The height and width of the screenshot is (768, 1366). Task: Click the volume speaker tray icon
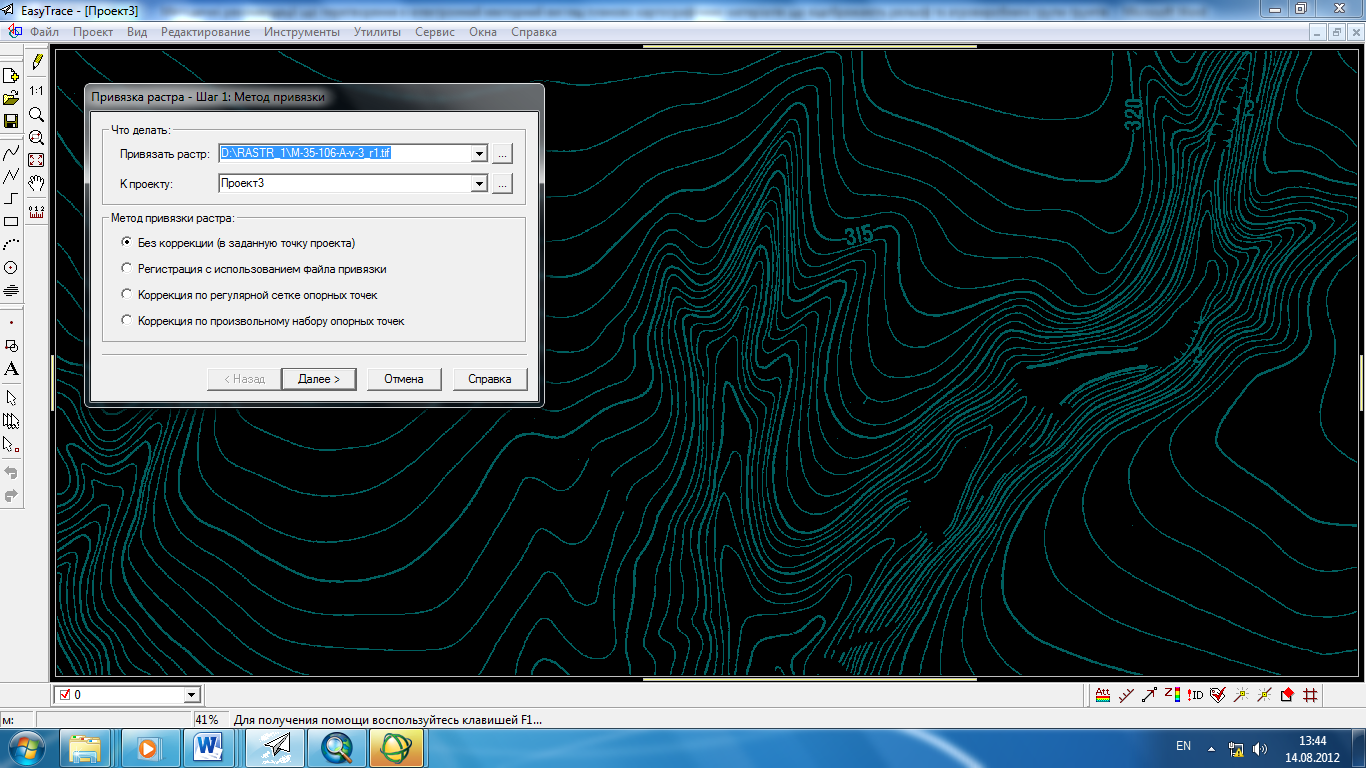click(x=1260, y=748)
